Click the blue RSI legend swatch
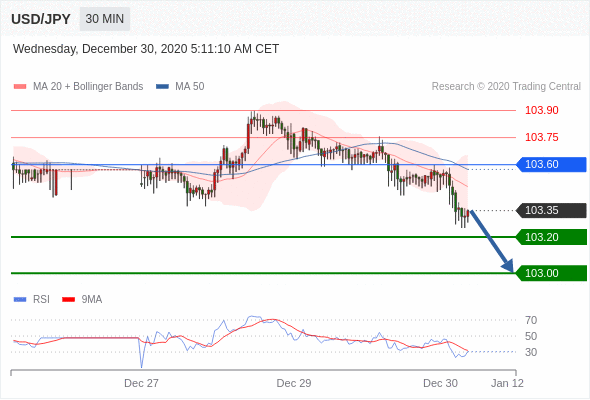 click(x=20, y=300)
